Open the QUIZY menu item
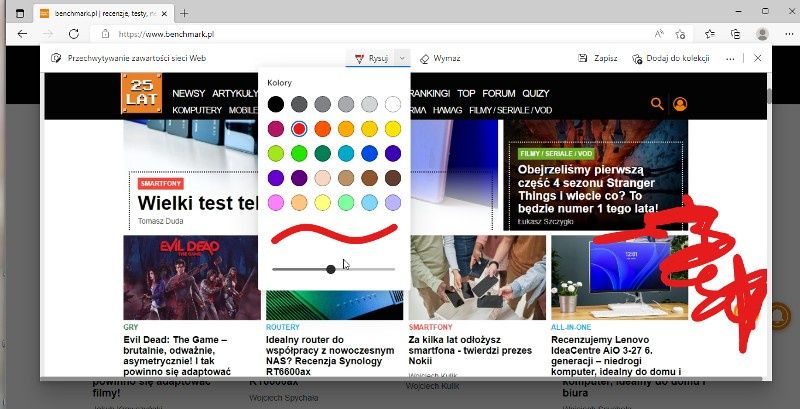Viewport: 800px width, 409px height. pos(536,93)
